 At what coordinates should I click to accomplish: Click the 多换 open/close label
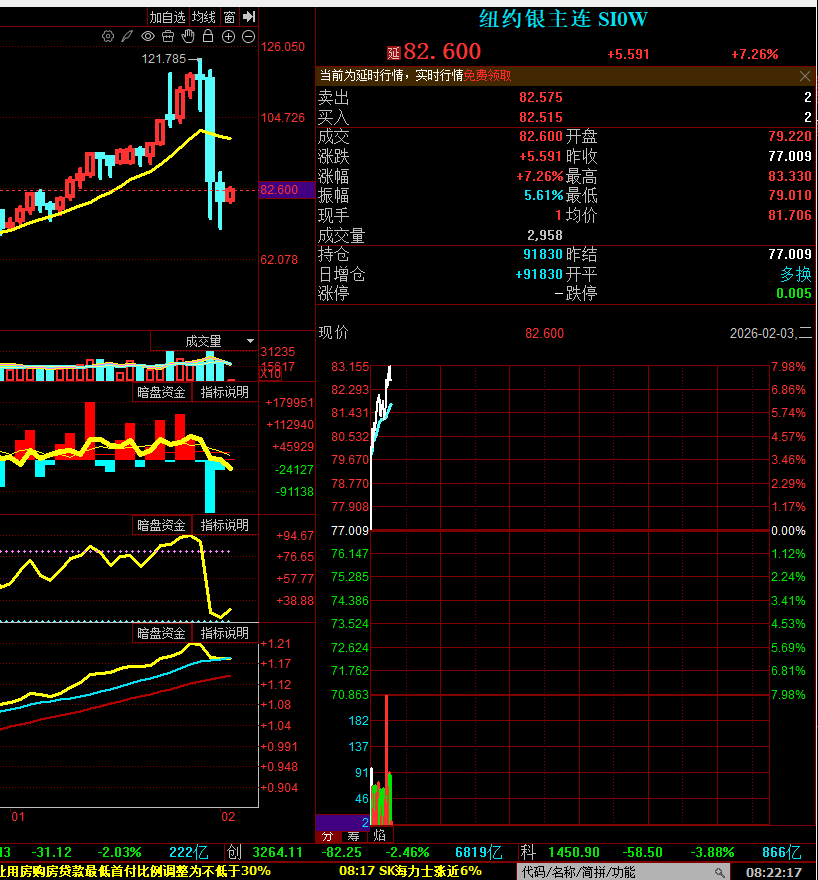[796, 274]
